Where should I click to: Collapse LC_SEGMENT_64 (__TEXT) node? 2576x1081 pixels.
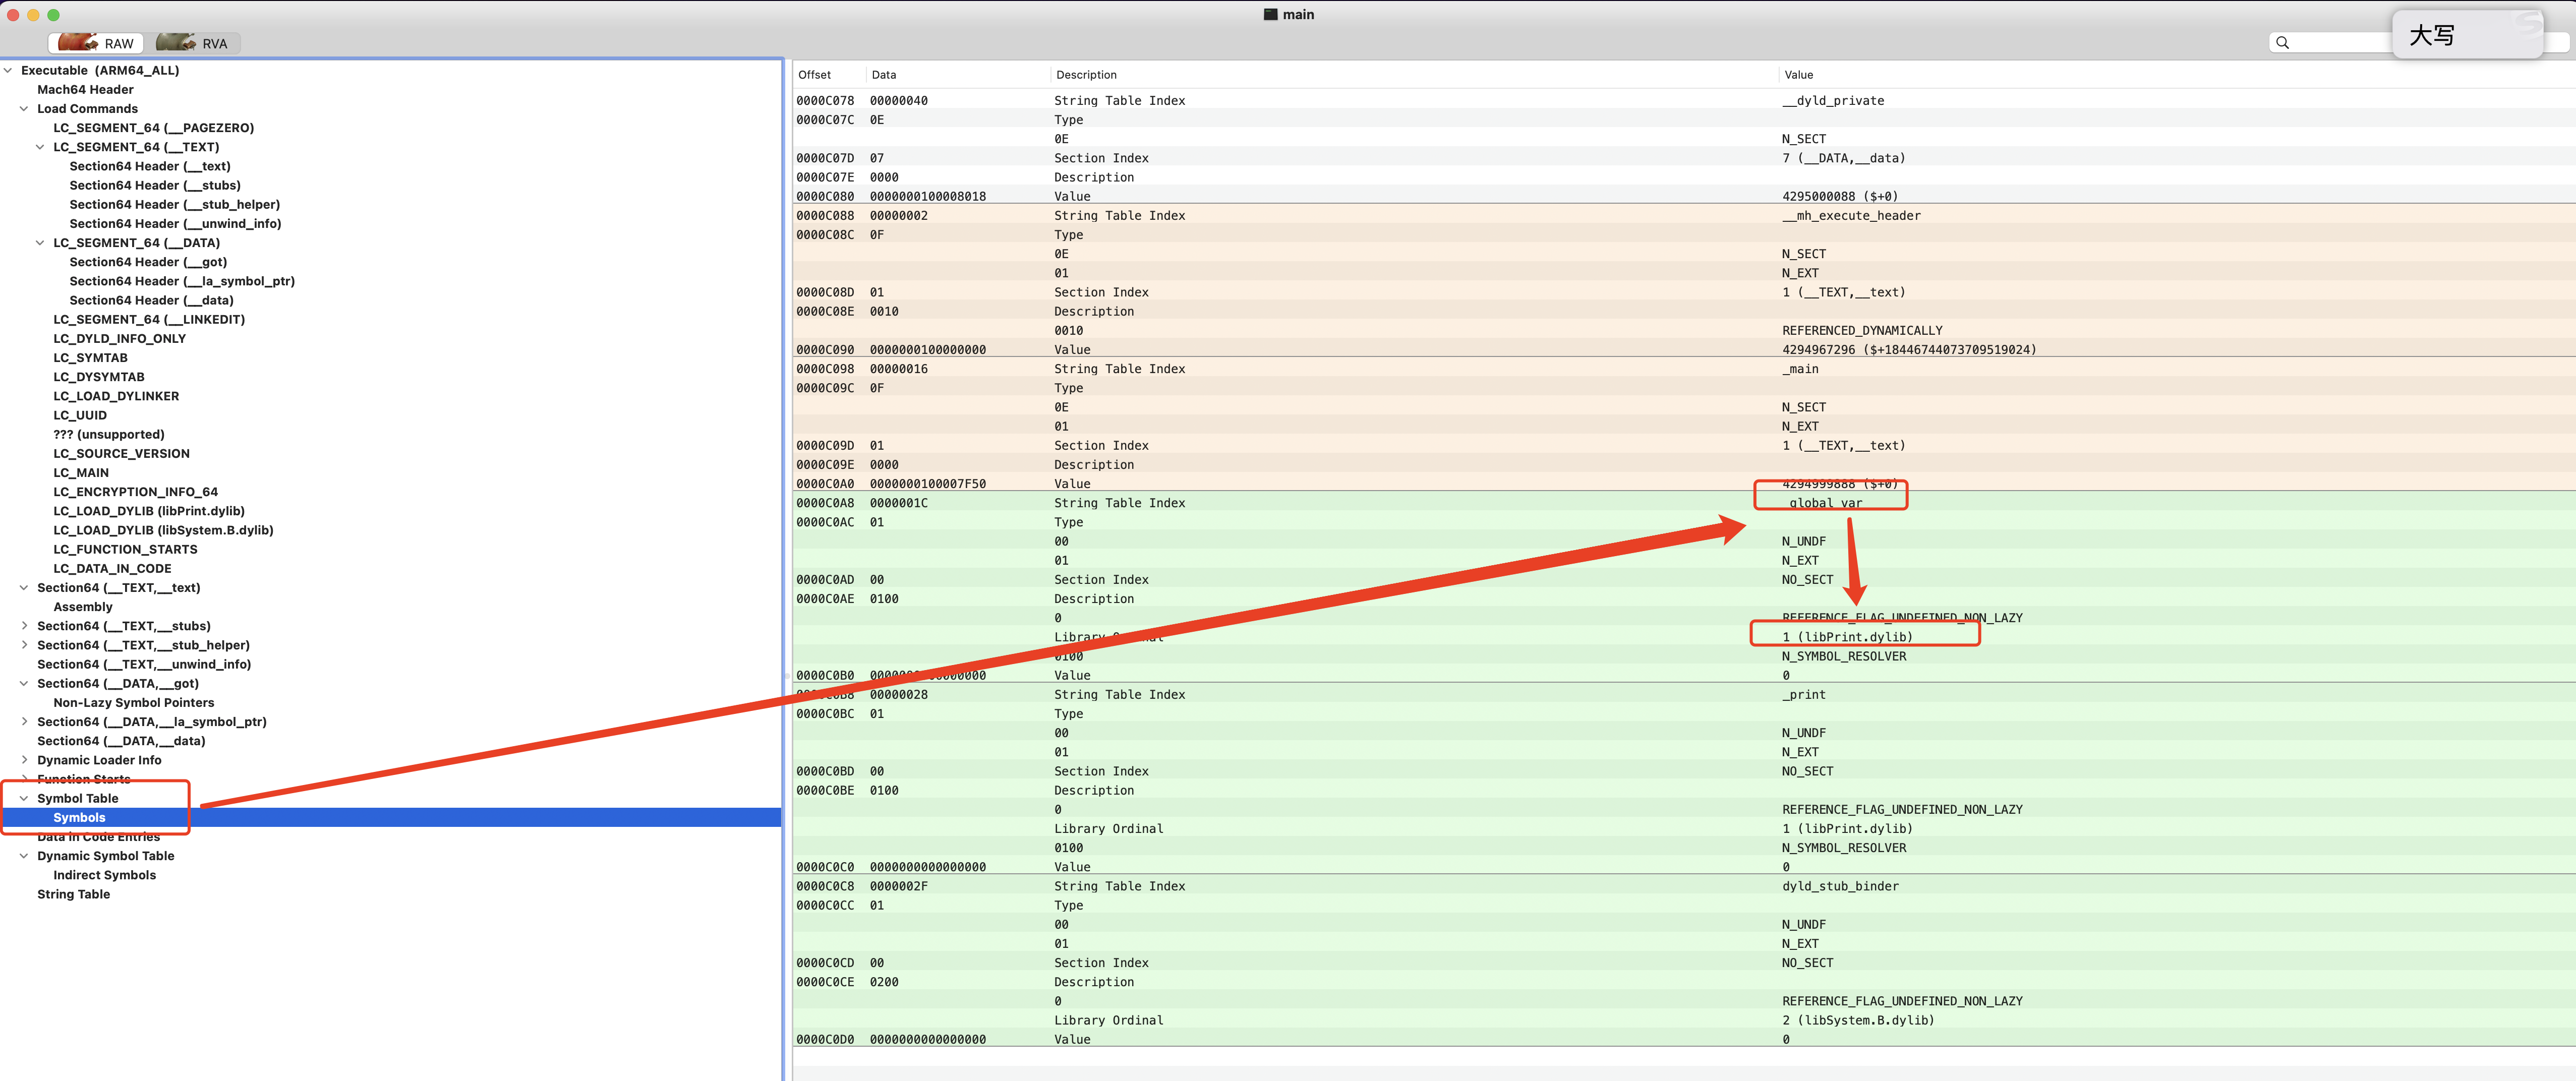click(x=40, y=147)
